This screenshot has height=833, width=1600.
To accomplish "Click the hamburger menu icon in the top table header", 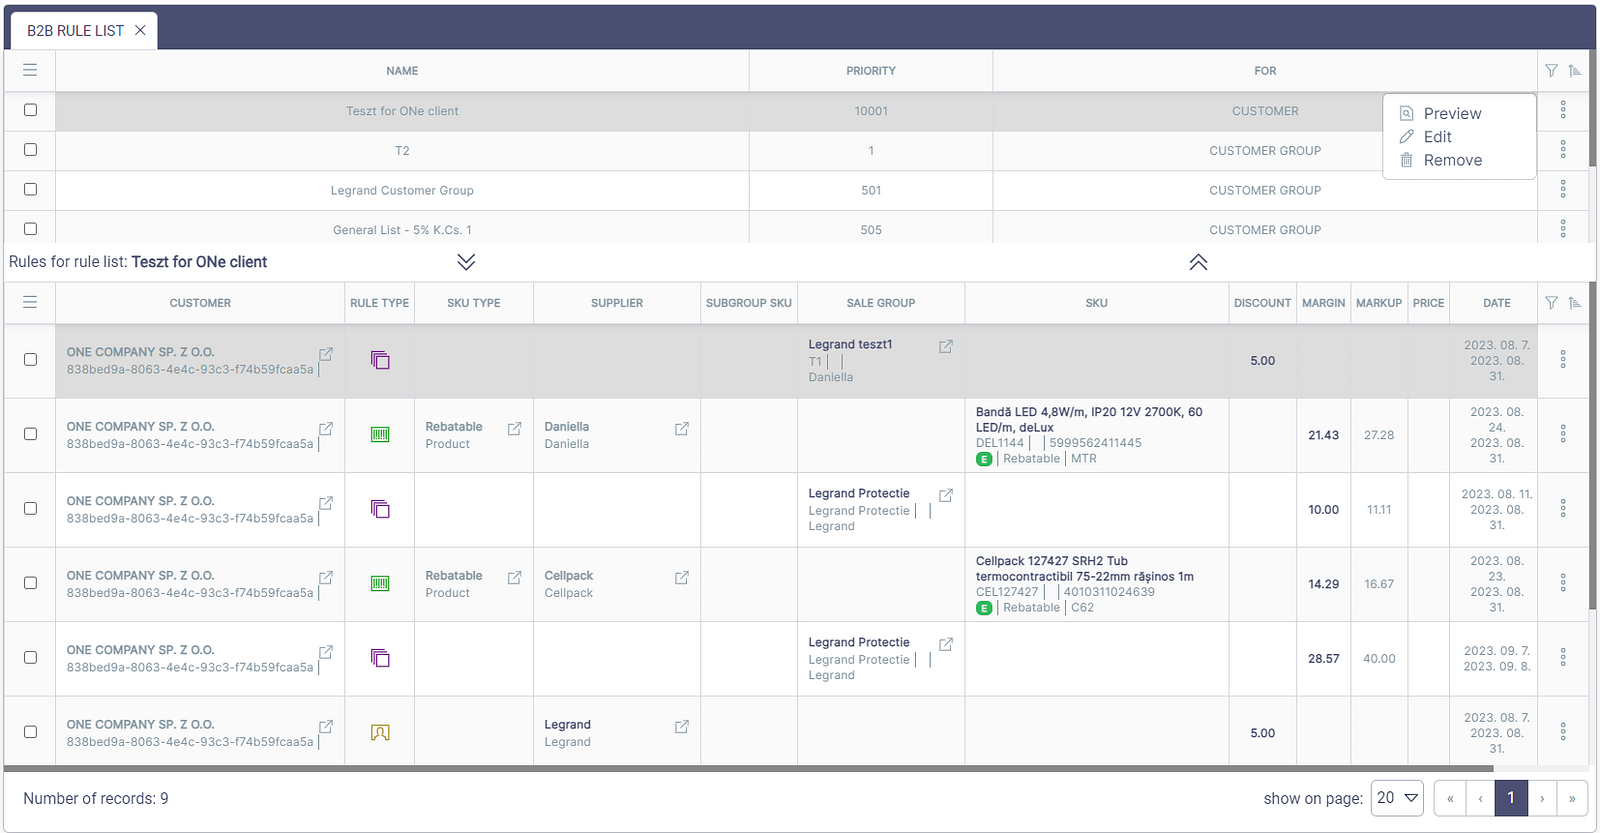I will [x=30, y=71].
